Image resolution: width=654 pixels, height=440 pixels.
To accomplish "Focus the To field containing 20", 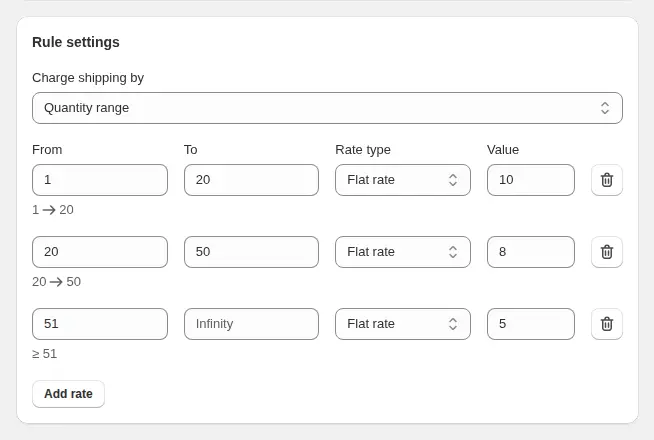I will (x=252, y=180).
